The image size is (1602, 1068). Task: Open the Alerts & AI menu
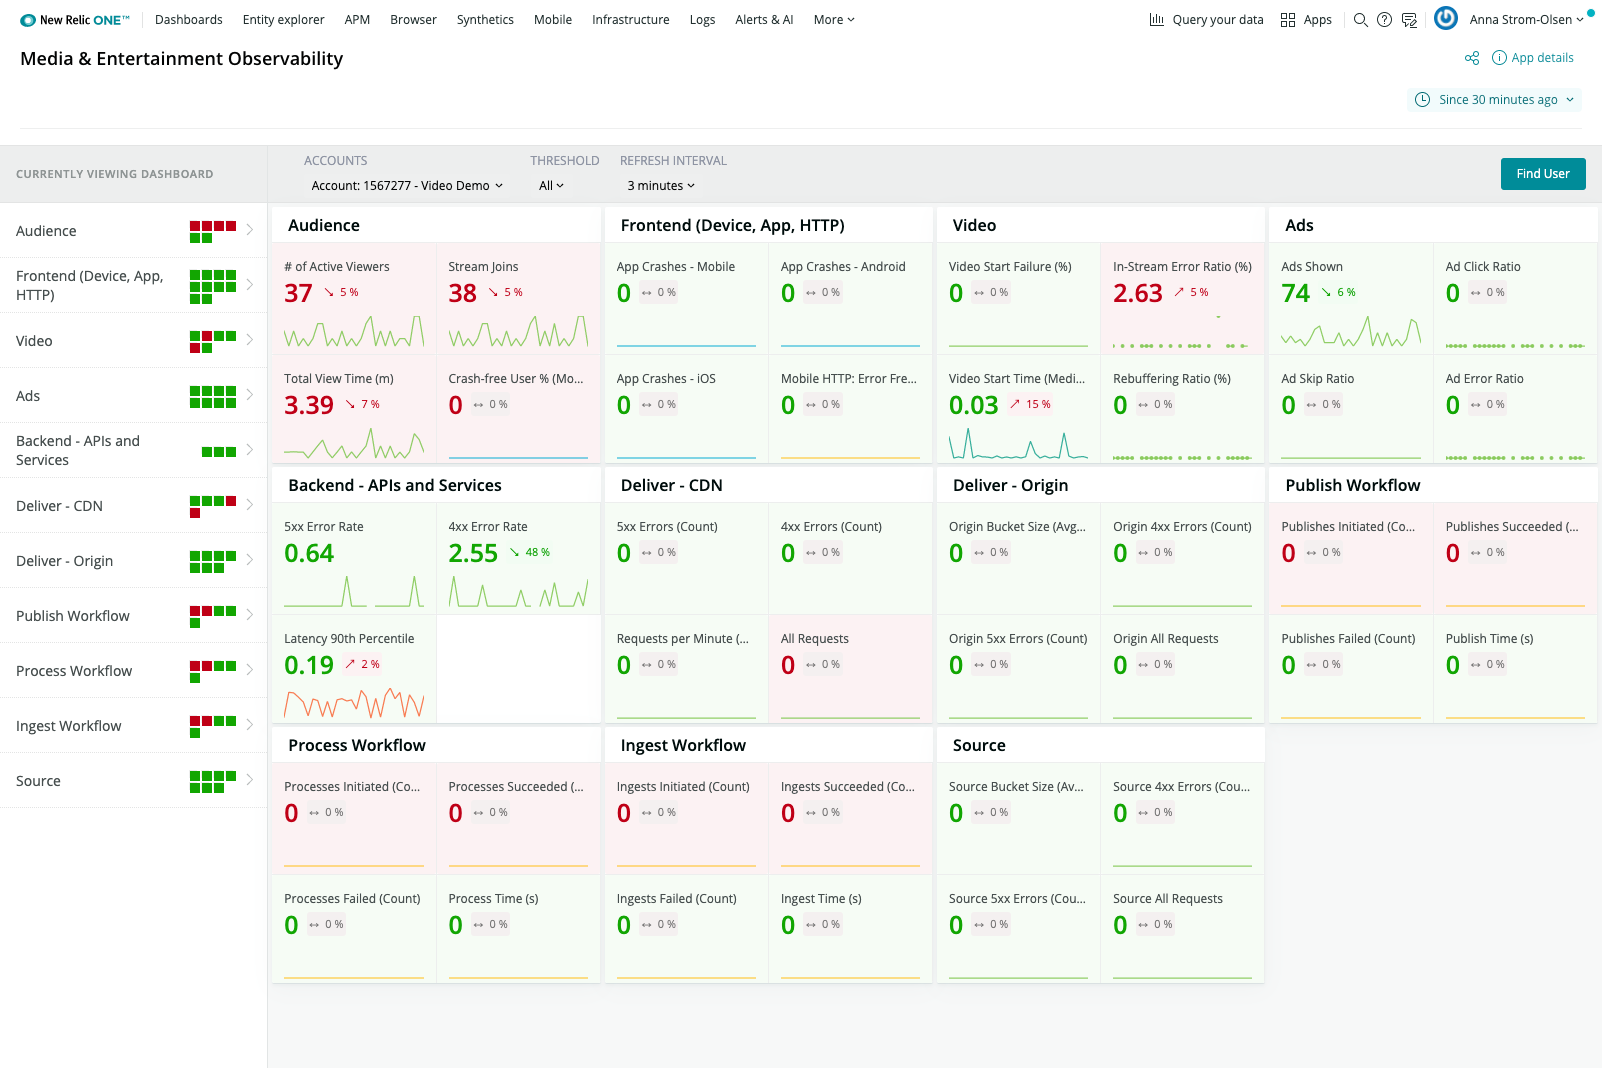pos(764,19)
